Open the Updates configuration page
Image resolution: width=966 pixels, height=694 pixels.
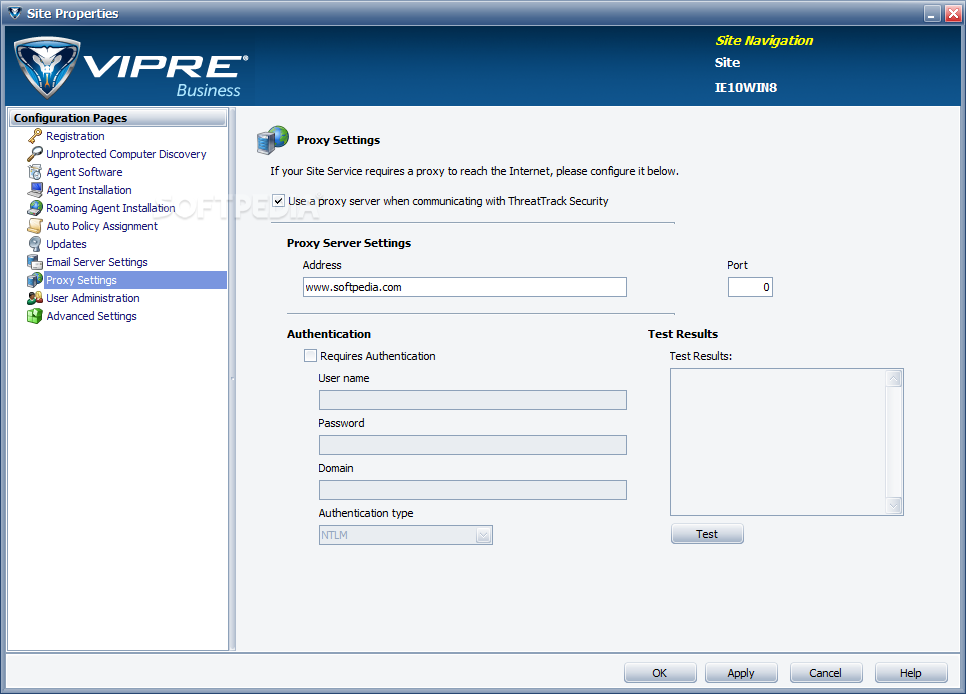click(67, 243)
